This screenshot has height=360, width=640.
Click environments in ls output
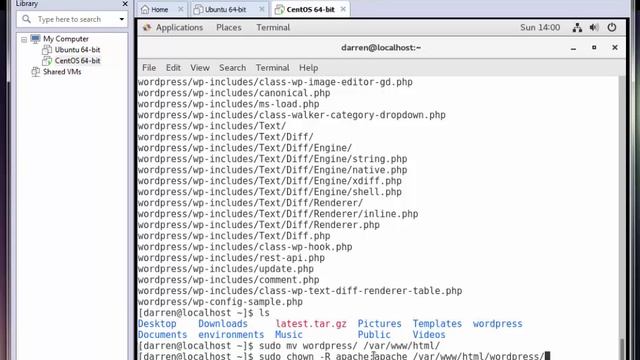click(231, 335)
